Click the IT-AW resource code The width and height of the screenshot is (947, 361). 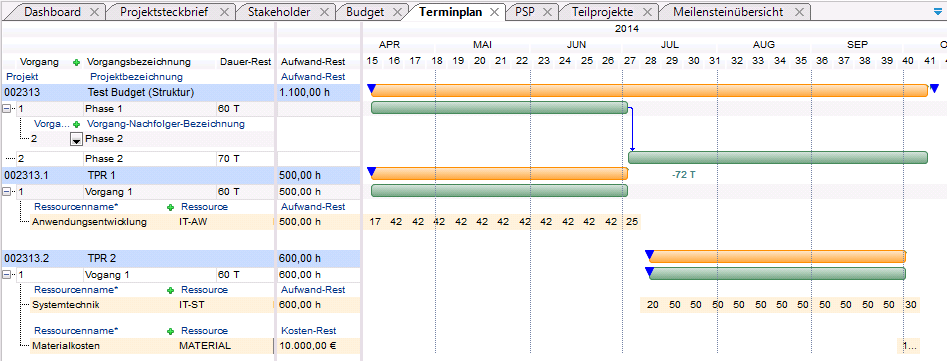[x=194, y=222]
